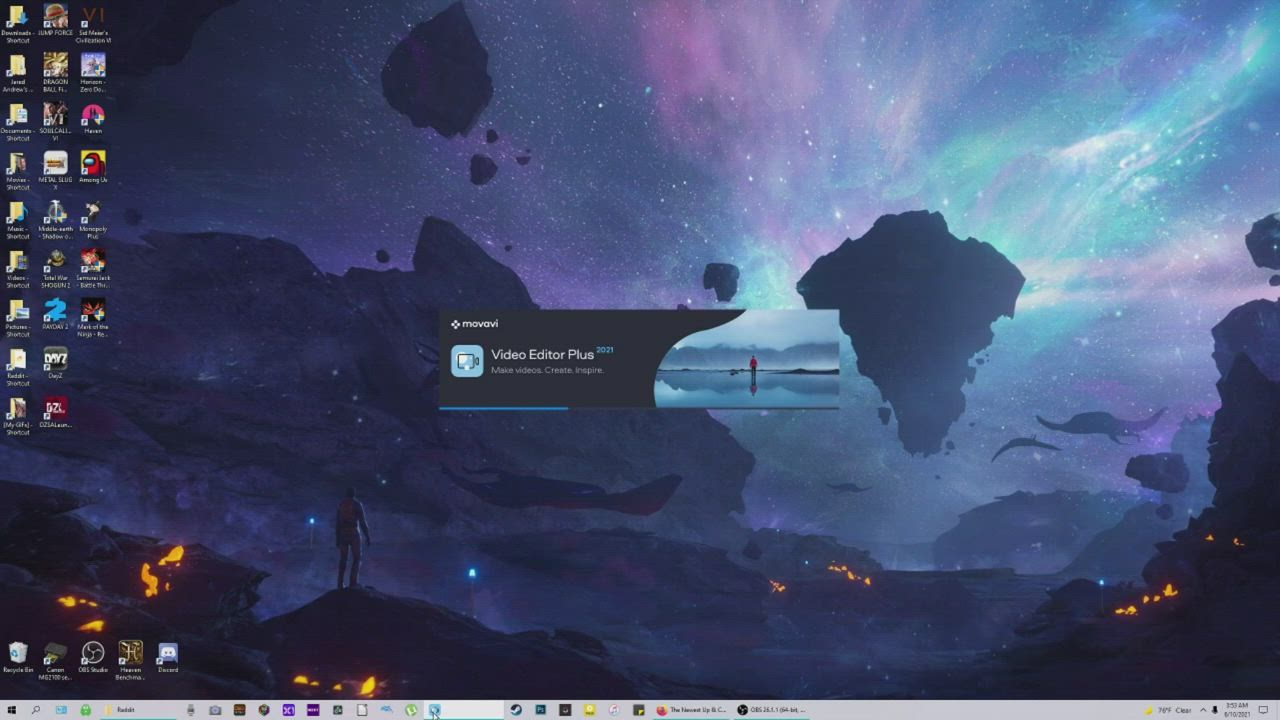
Task: Switch to the OBS 26.1.1 taskbar window
Action: pyautogui.click(x=770, y=710)
